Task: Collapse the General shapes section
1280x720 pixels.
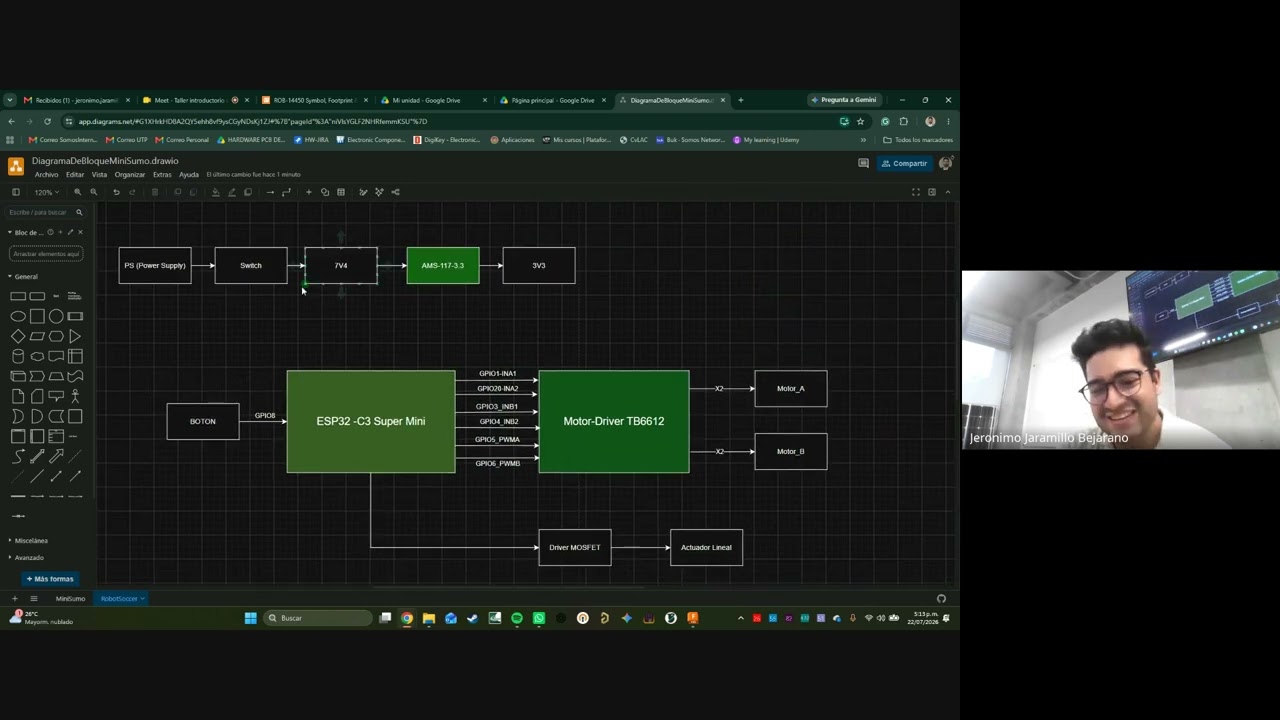Action: pyautogui.click(x=24, y=277)
